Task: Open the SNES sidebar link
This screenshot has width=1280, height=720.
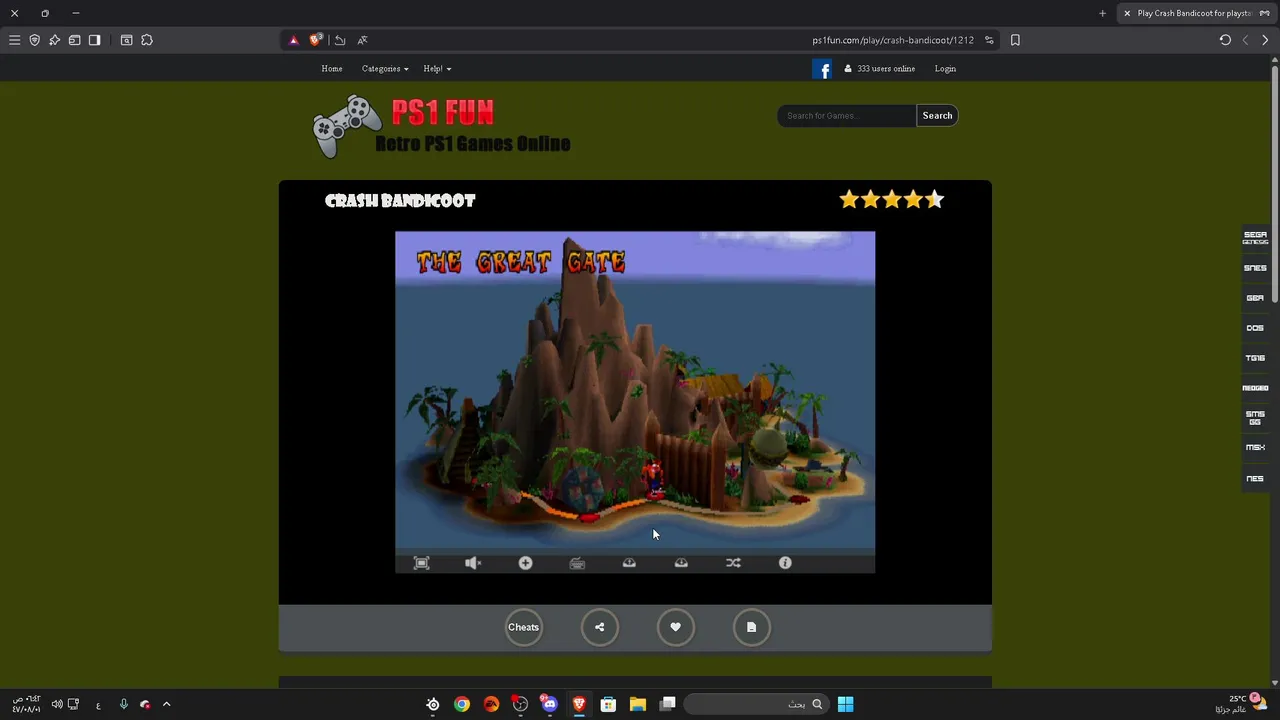Action: (x=1255, y=268)
